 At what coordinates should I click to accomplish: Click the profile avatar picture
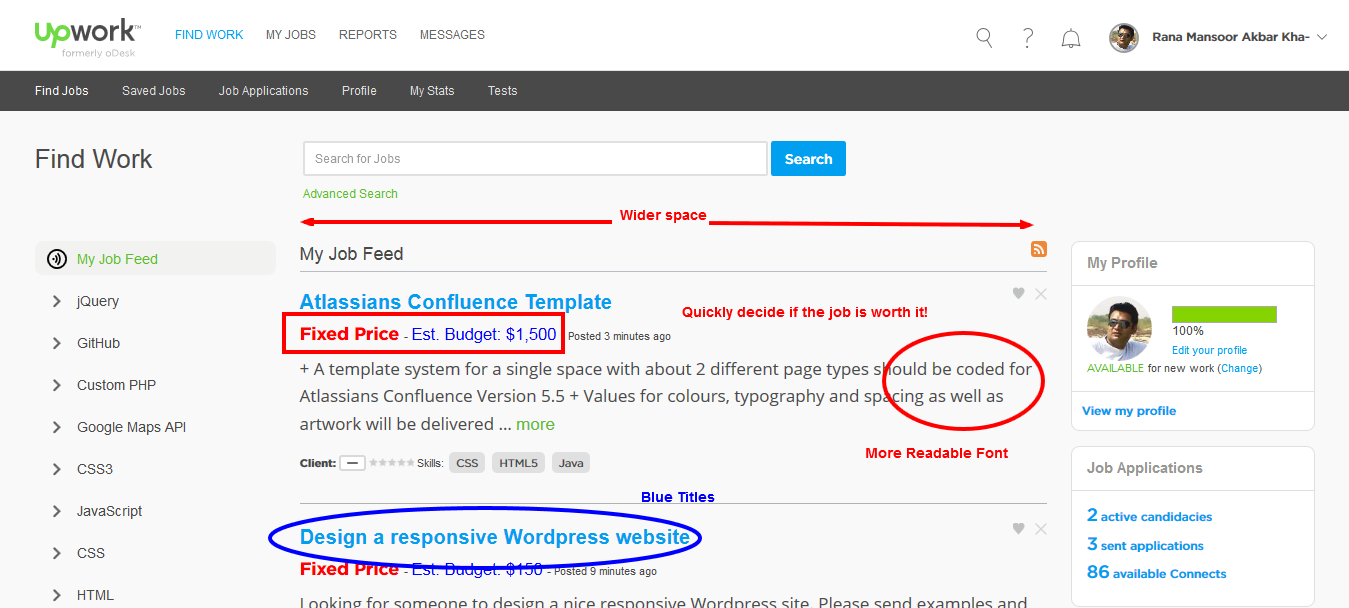point(1122,37)
